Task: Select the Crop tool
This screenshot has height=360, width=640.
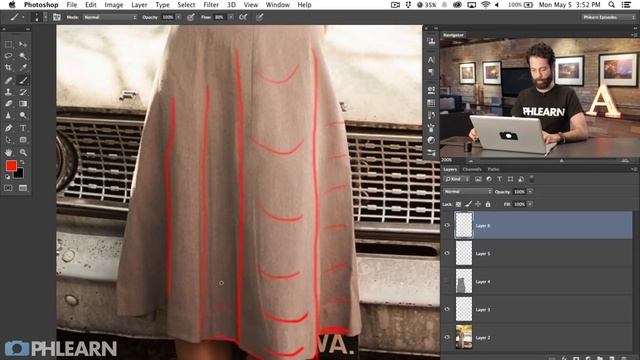Action: (x=9, y=68)
